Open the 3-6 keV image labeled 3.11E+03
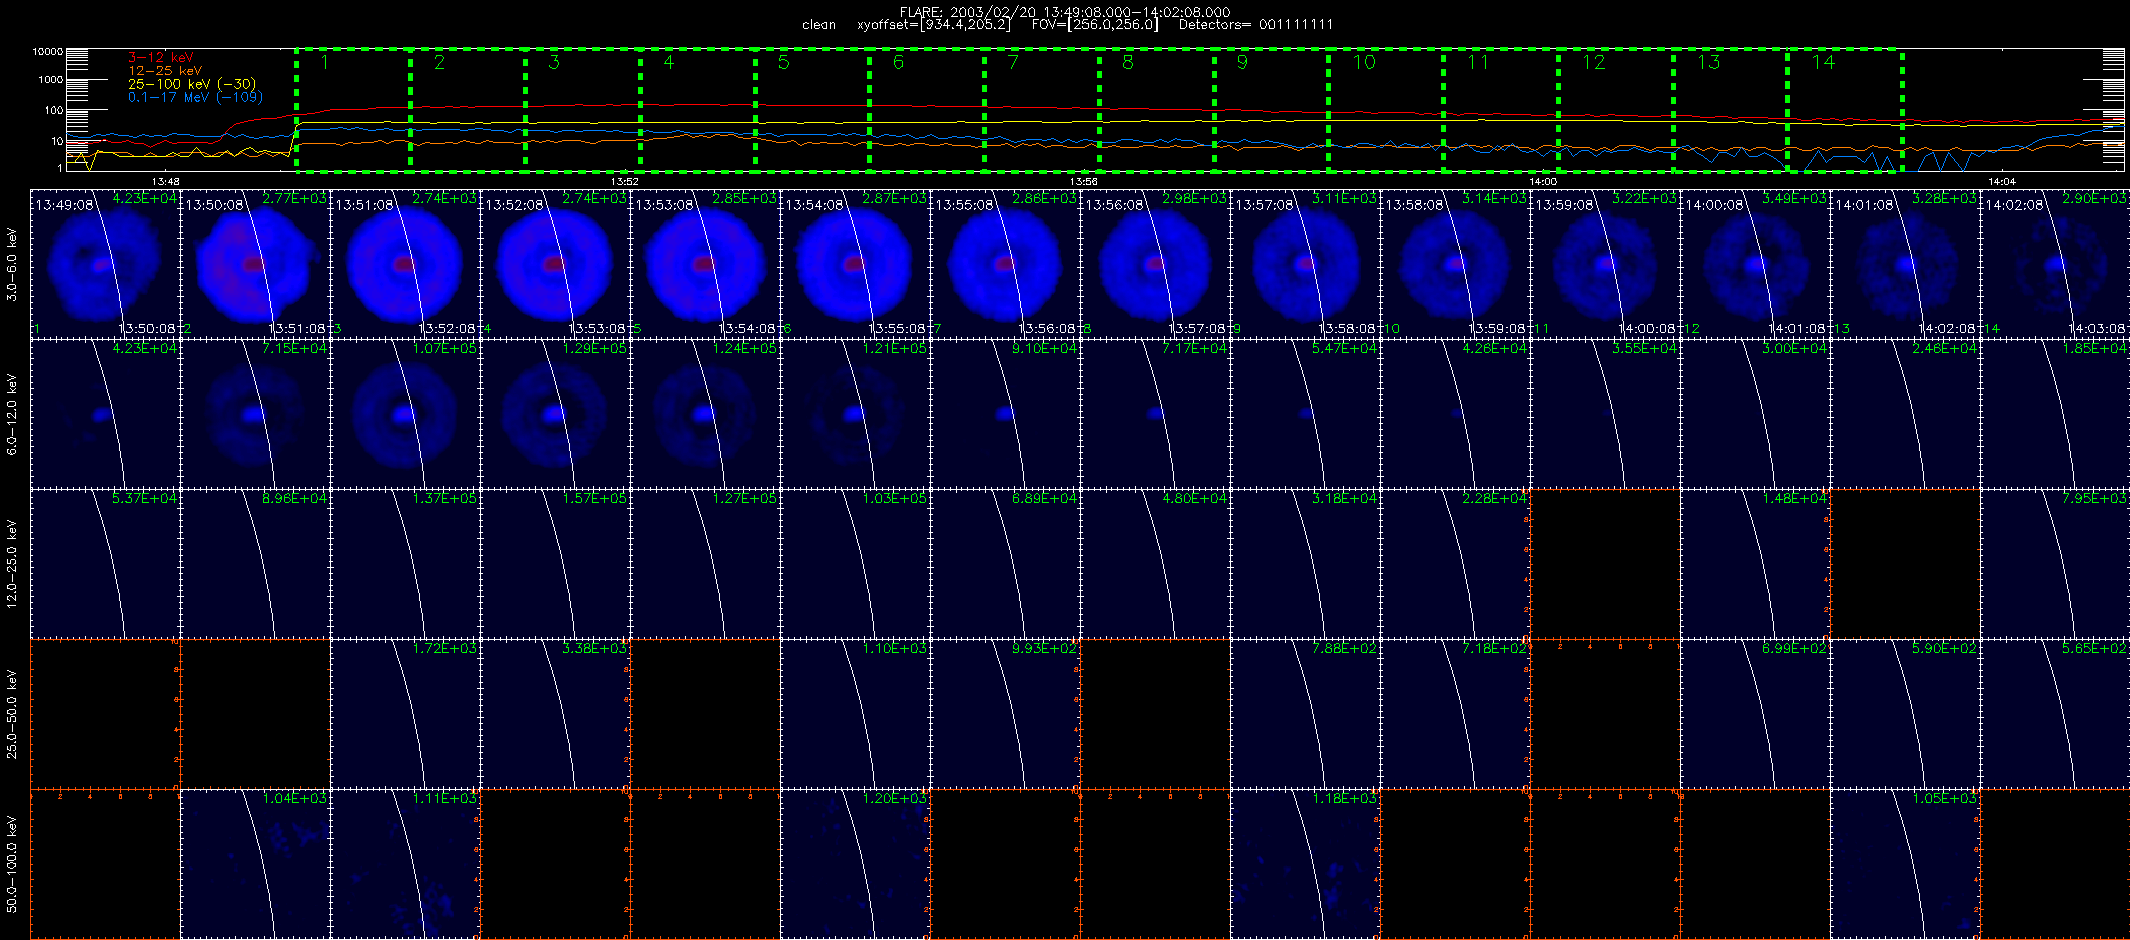This screenshot has width=2130, height=940. [1306, 264]
